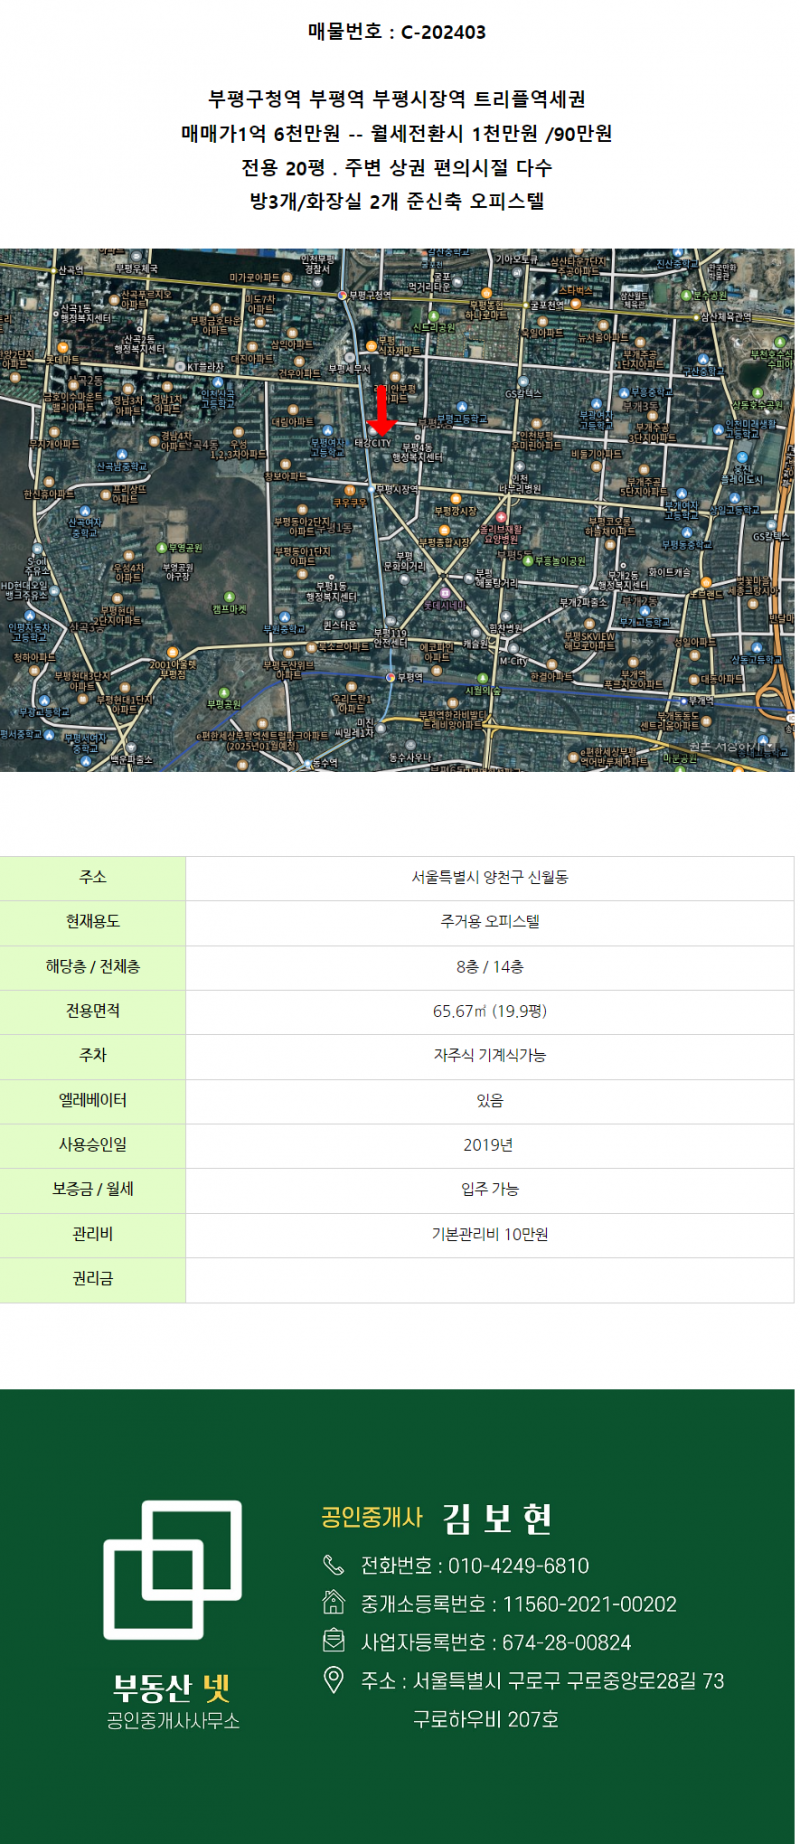Click the 주거용 오피스텔 usage cell
800x1844 pixels.
point(489,922)
